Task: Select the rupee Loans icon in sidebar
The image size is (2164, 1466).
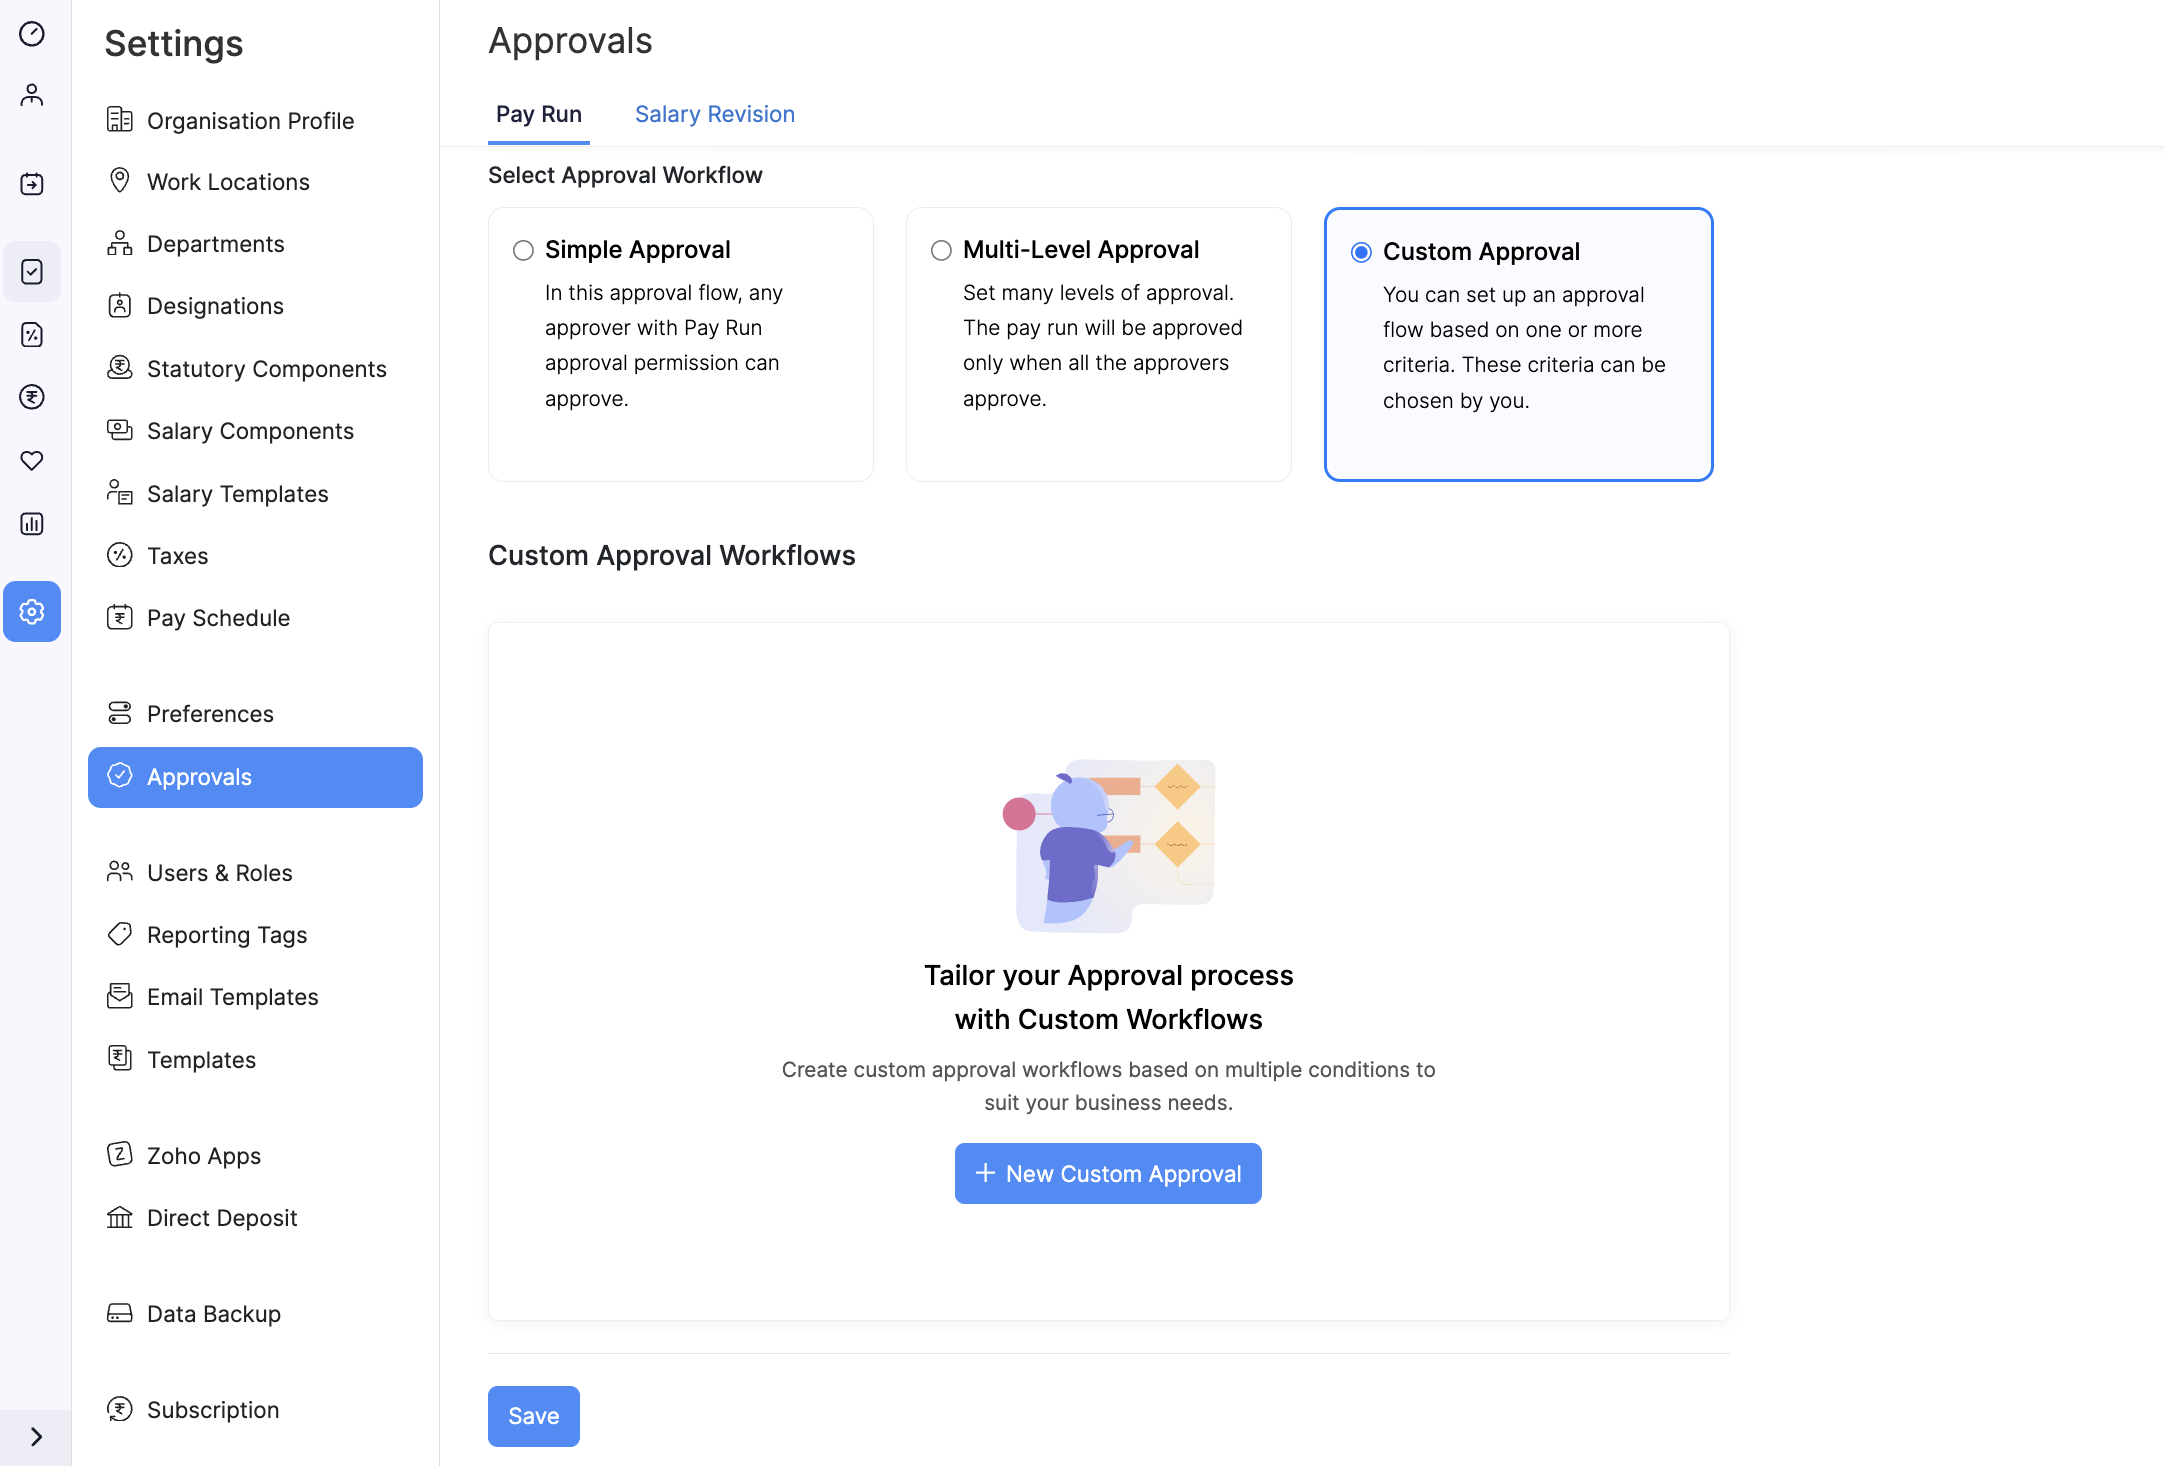Action: [x=32, y=397]
